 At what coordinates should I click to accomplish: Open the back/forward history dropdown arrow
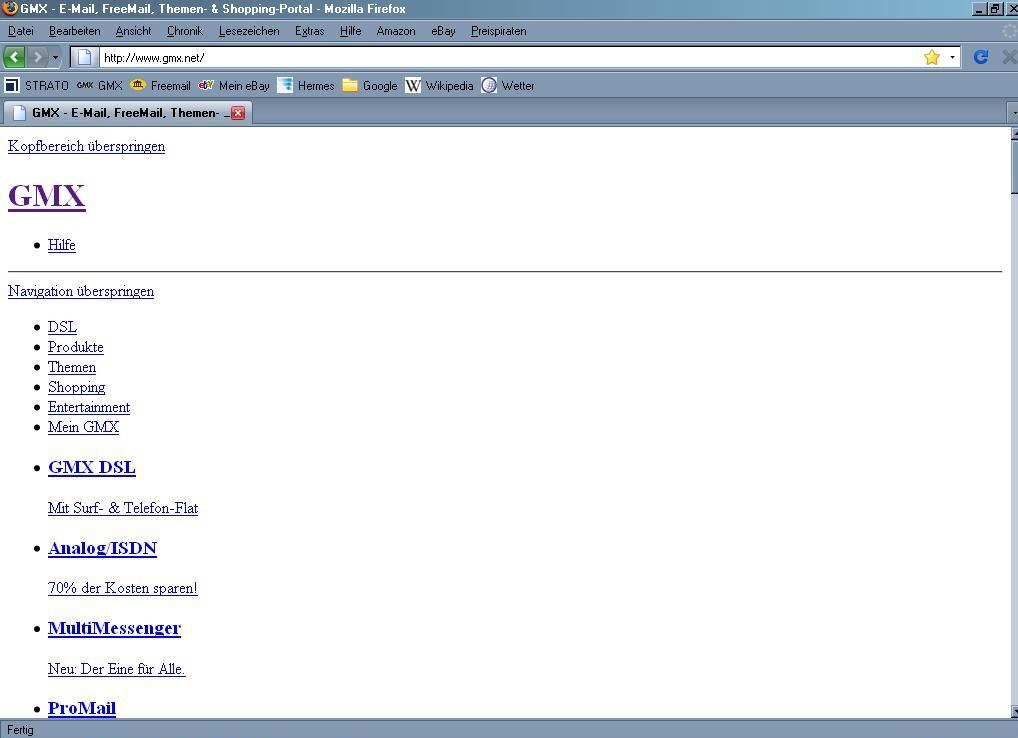55,57
